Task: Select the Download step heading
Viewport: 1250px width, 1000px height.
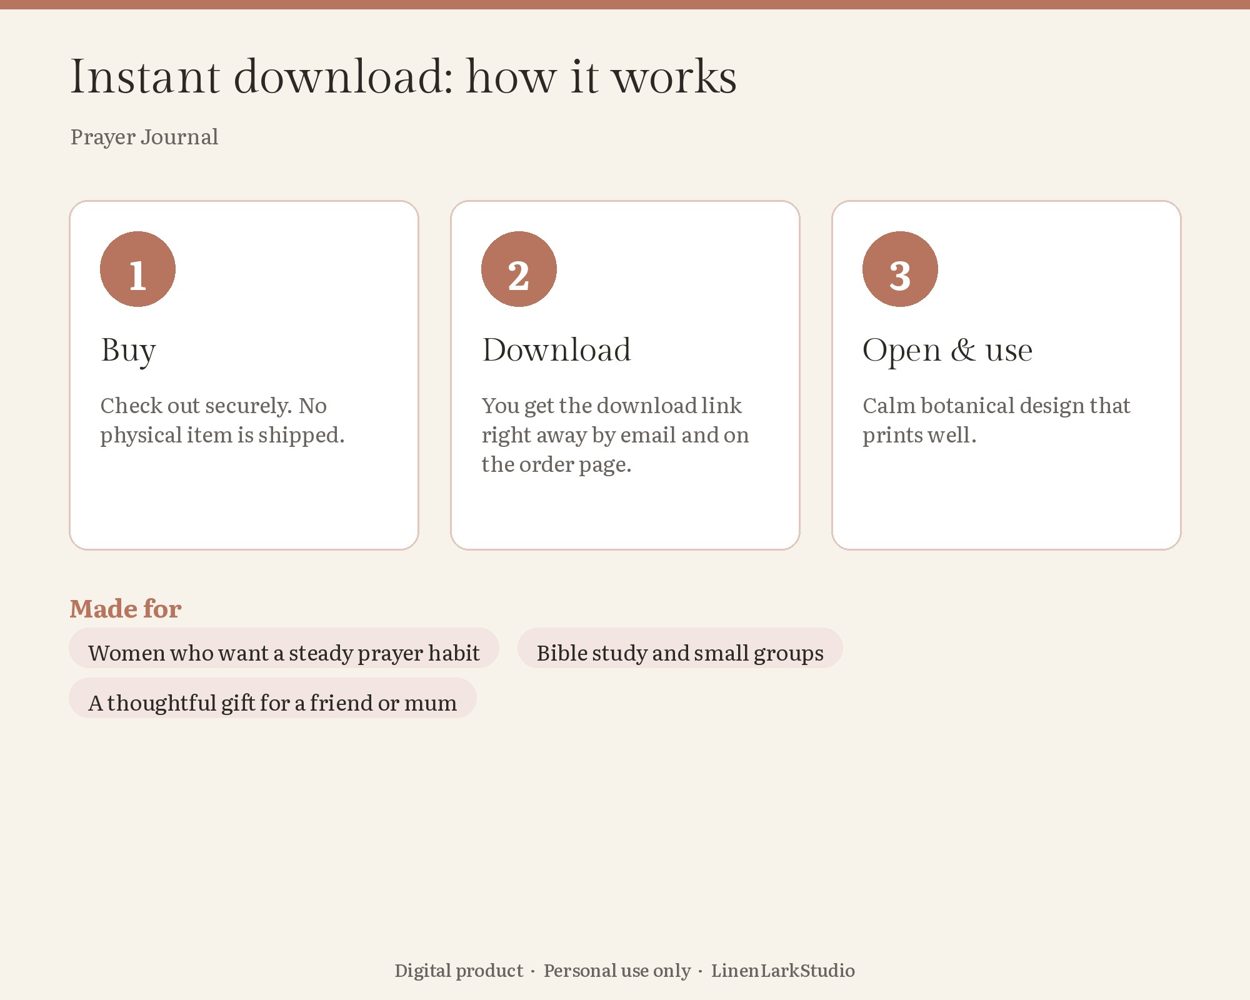Action: tap(556, 350)
